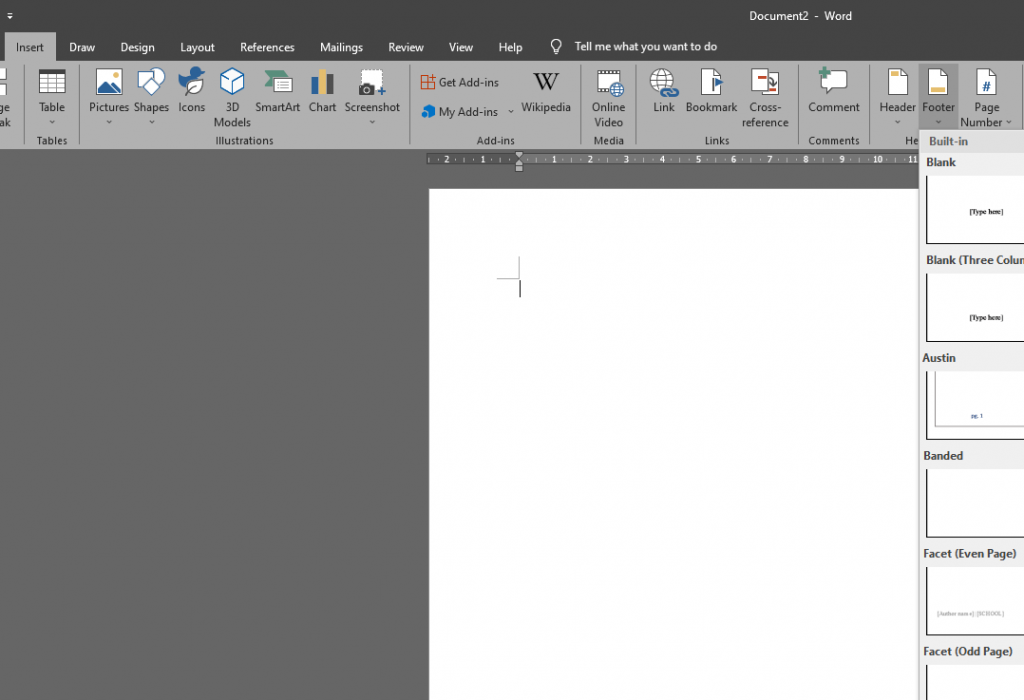Choose the Austin footer thumbnail
Image resolution: width=1024 pixels, height=700 pixels.
coord(975,405)
